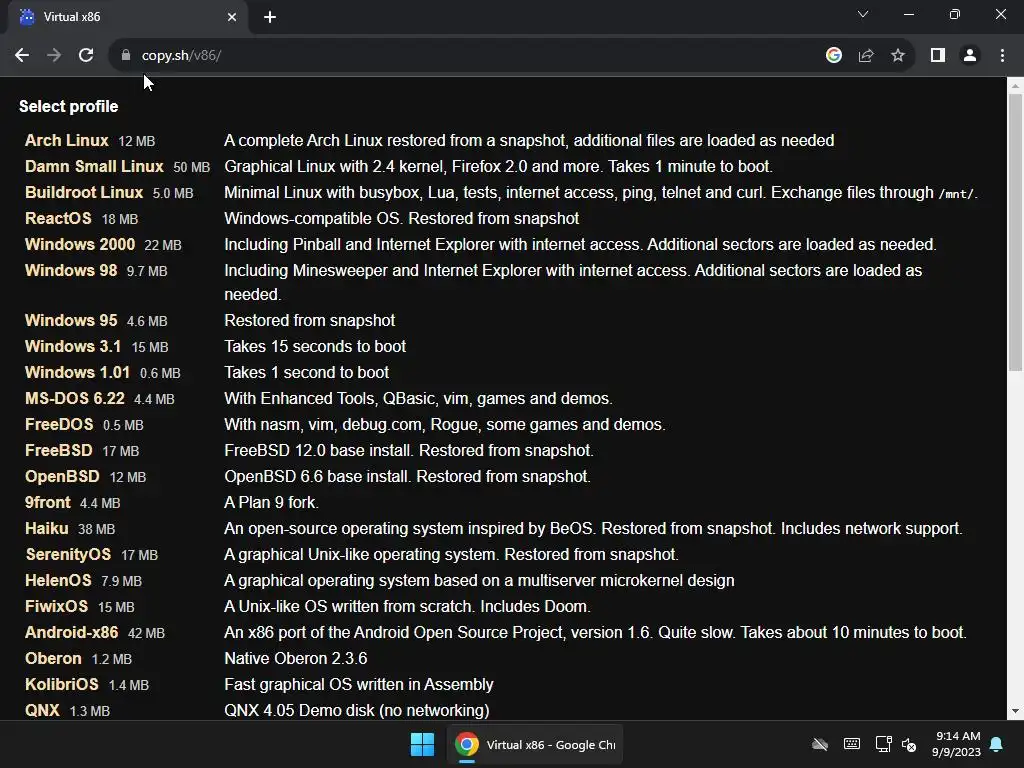Click the crossed-out cloud tray icon
Viewport: 1024px width, 768px height.
pyautogui.click(x=820, y=744)
